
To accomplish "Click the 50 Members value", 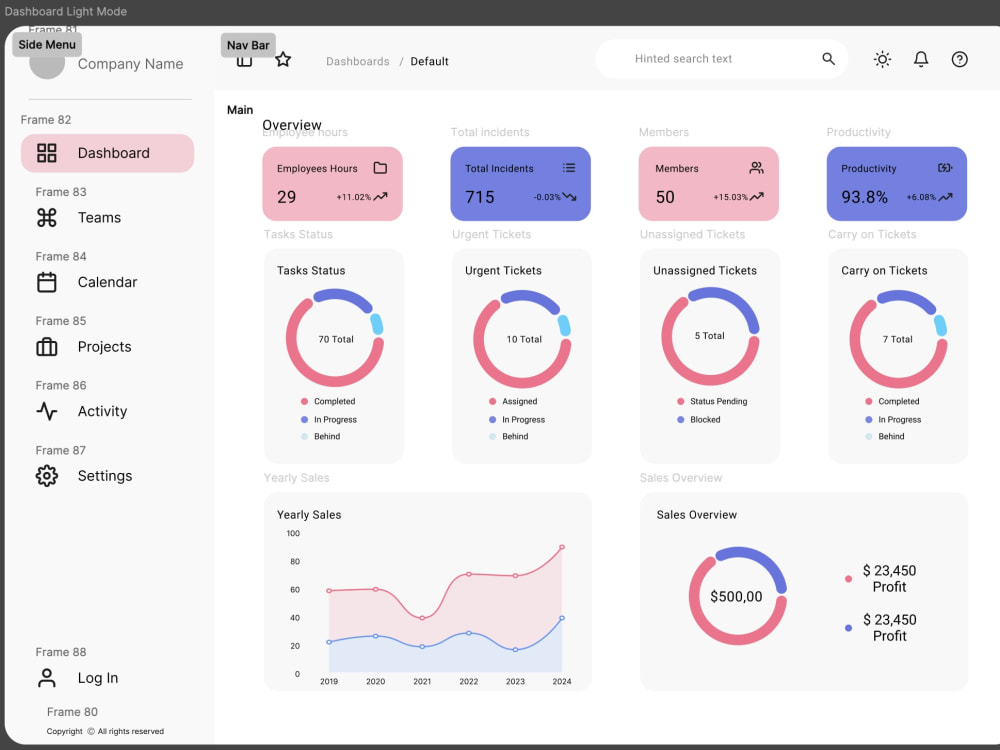I will click(665, 197).
